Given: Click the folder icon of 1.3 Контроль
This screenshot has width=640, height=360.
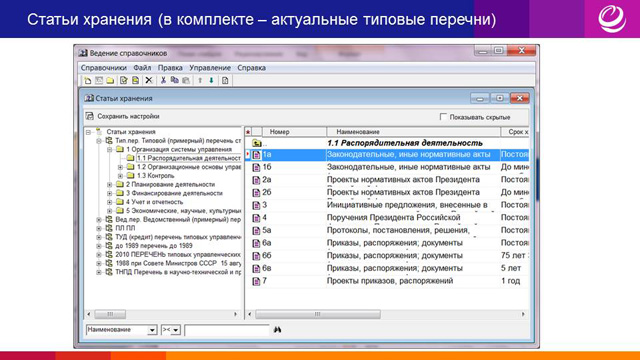Looking at the screenshot, I should 130,176.
